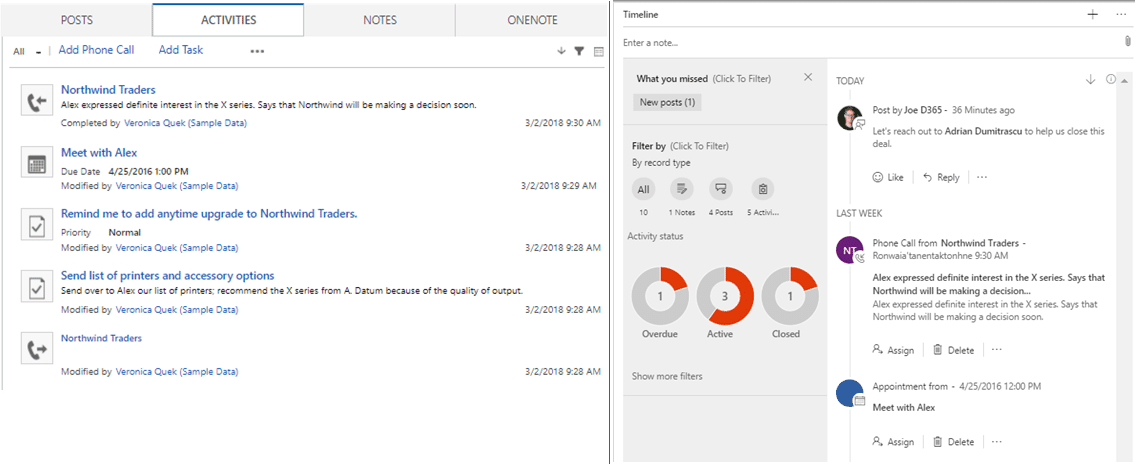
Task: Click outgoing phone call icon at bottom activity
Action: point(35,349)
